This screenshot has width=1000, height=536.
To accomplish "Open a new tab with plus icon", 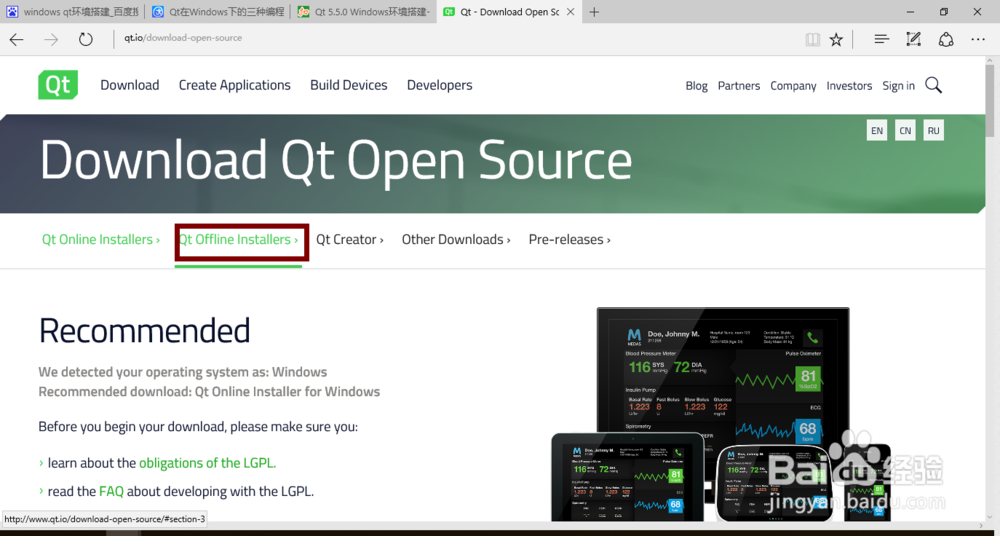I will pos(594,11).
